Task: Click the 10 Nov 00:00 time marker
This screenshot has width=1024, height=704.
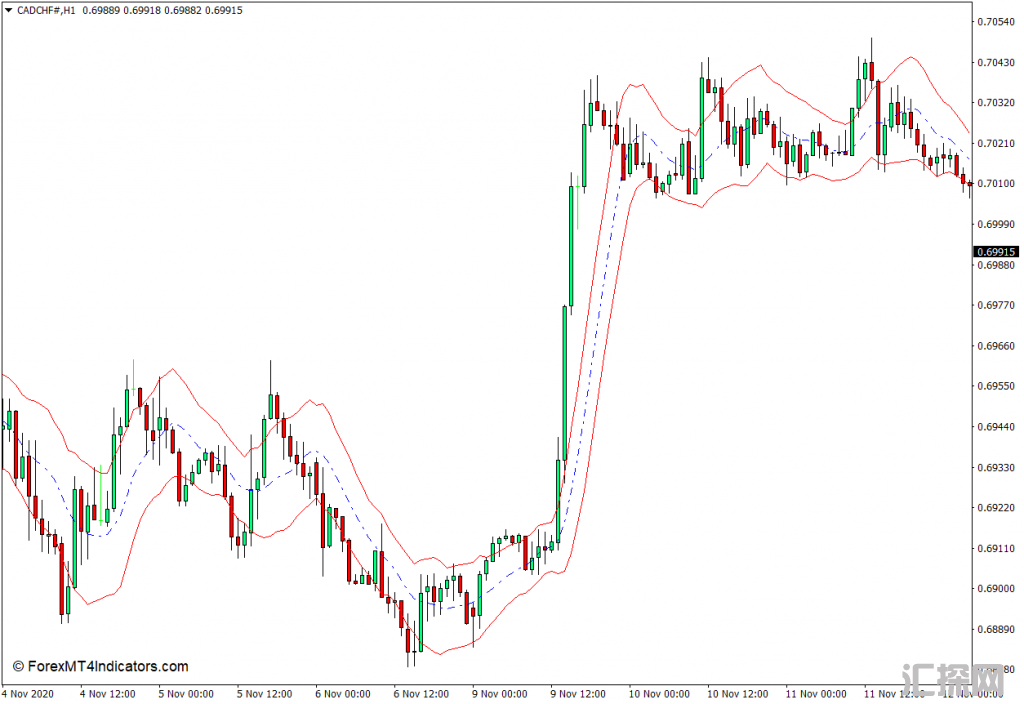Action: tap(659, 694)
